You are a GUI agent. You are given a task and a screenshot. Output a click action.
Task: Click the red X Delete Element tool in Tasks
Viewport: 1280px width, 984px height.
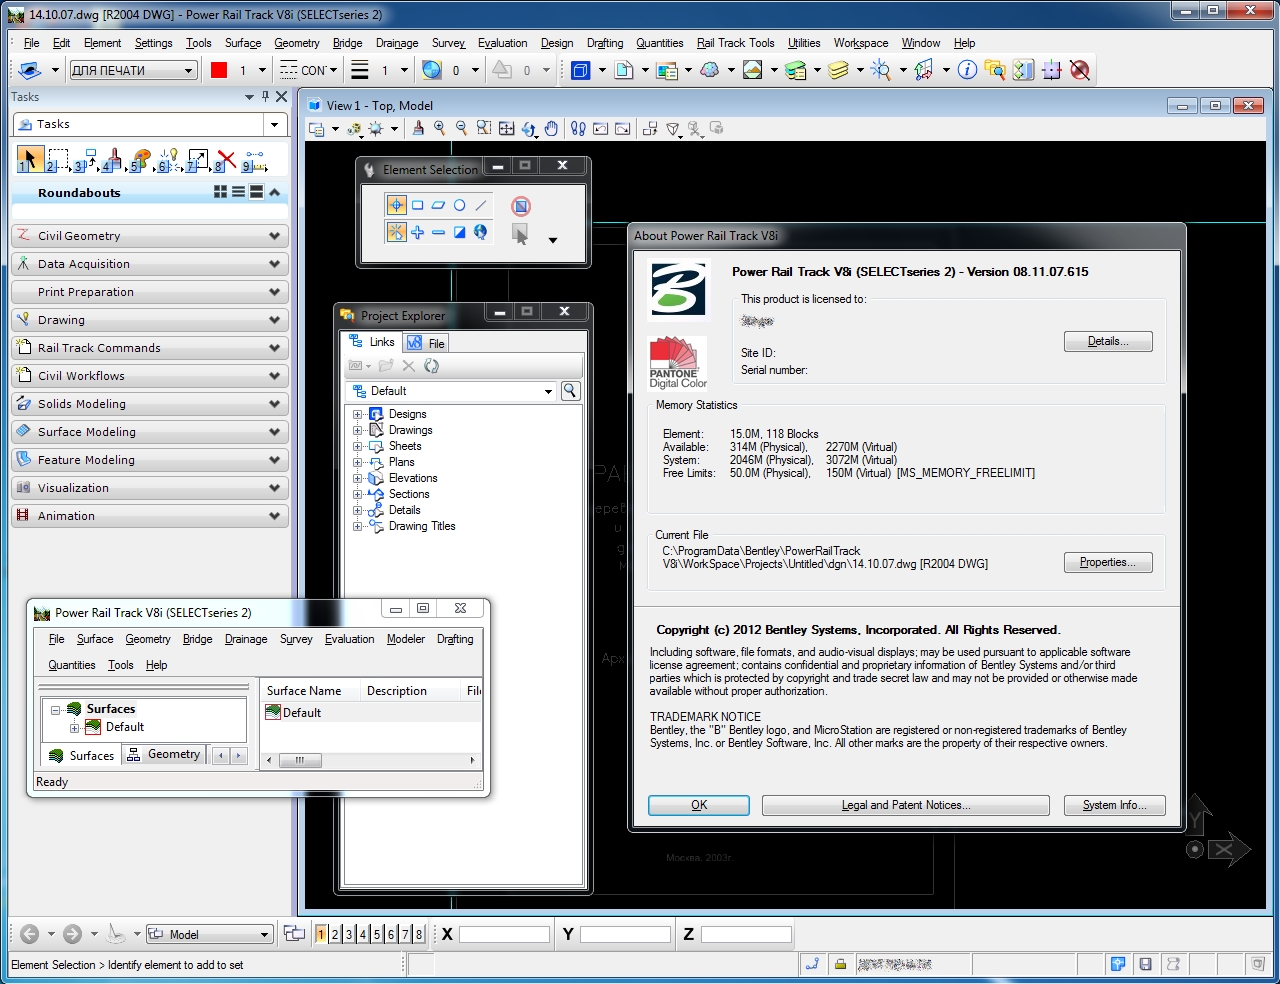[227, 159]
